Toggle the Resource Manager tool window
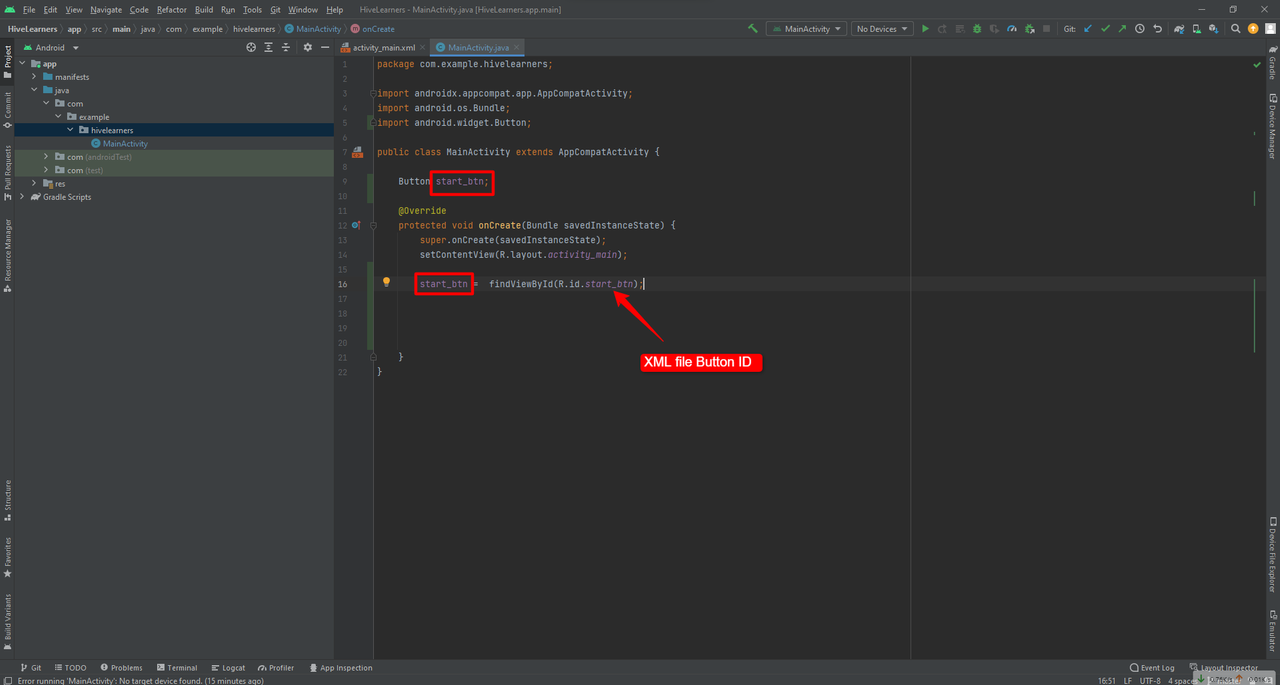The width and height of the screenshot is (1280, 685). 7,256
